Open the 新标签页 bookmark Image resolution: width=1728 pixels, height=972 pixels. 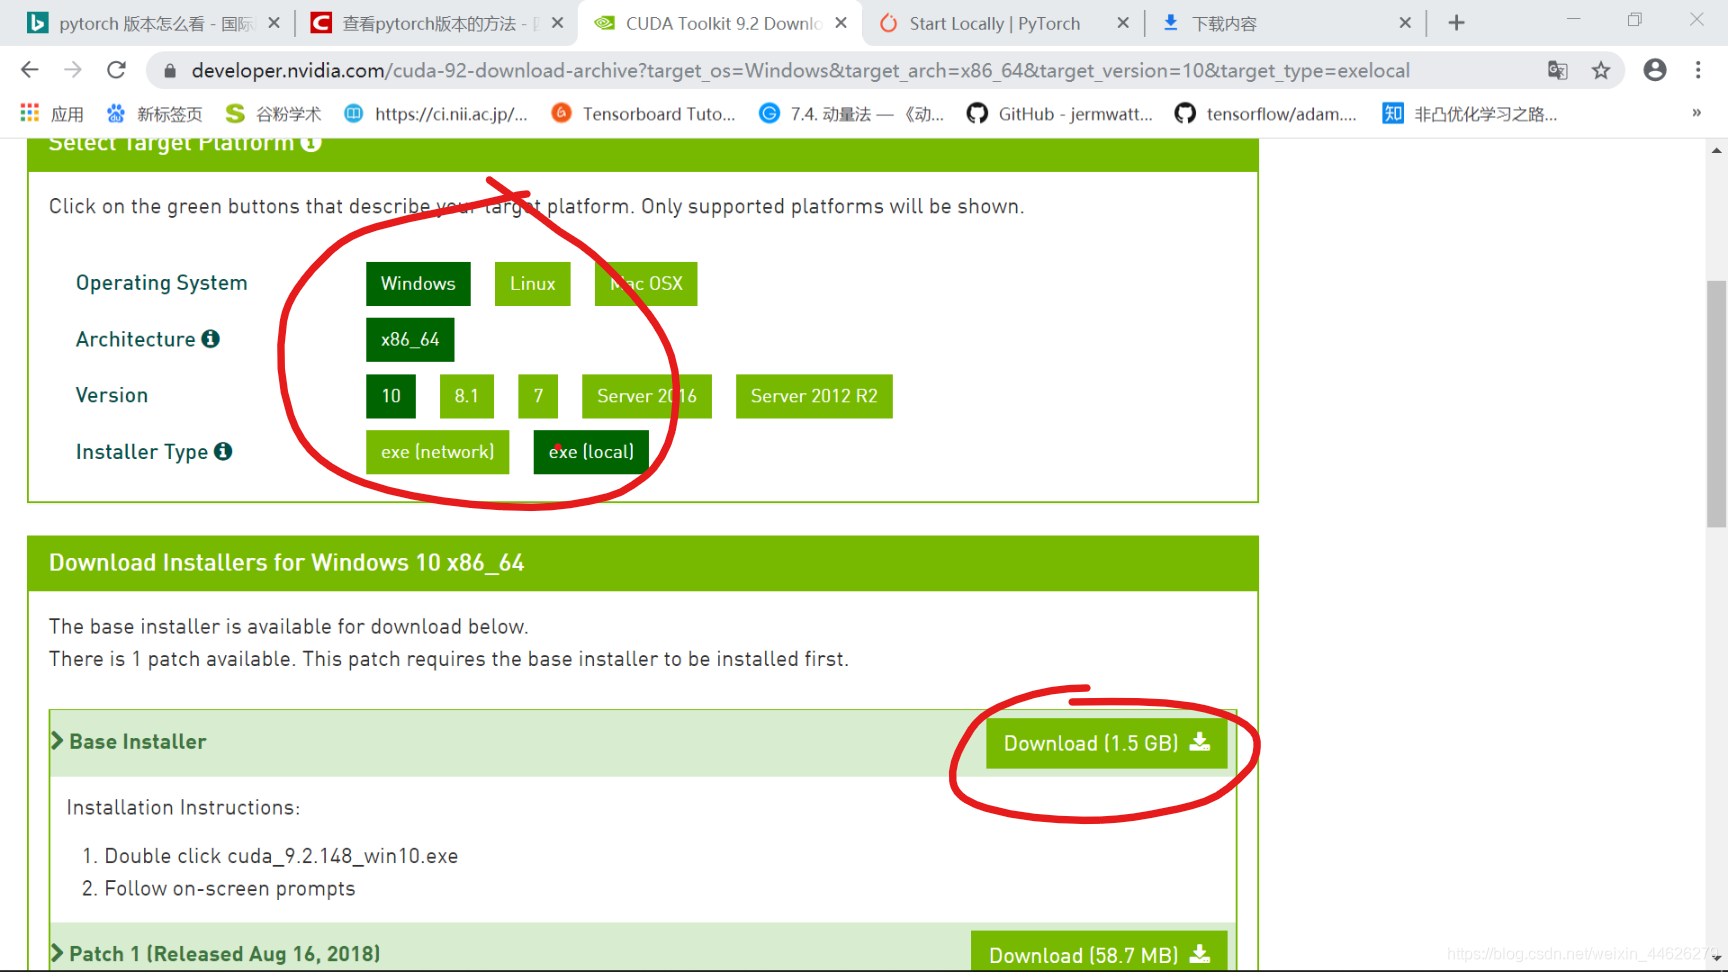pyautogui.click(x=155, y=114)
